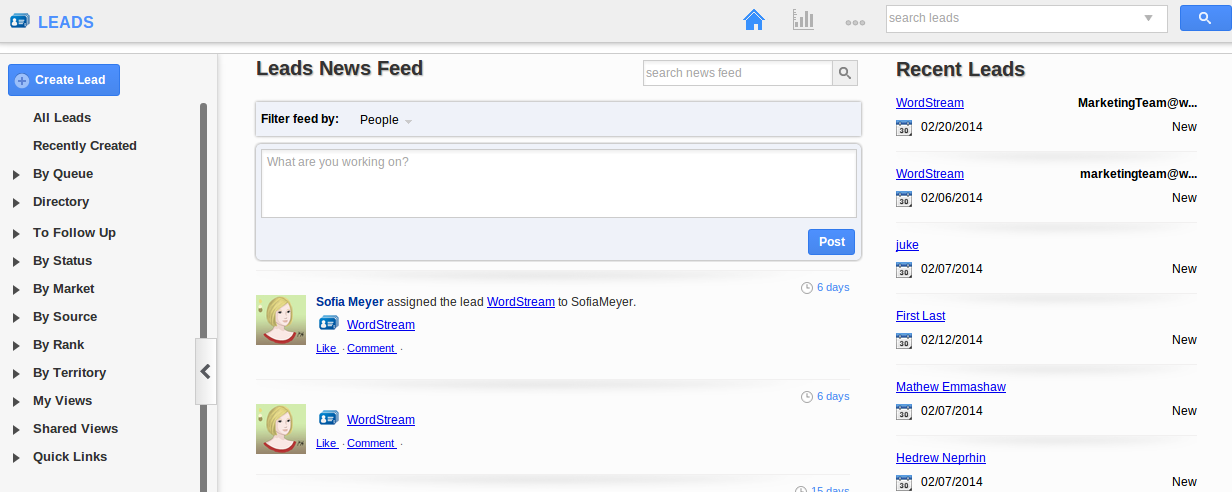Open the home icon in top bar
This screenshot has height=492, width=1232.
tap(754, 19)
